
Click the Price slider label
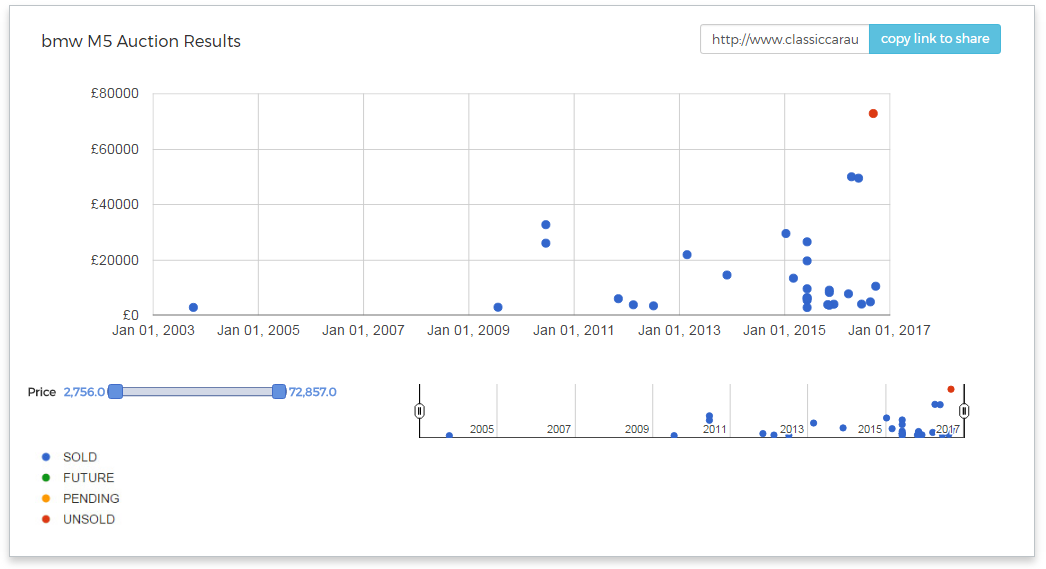click(41, 392)
